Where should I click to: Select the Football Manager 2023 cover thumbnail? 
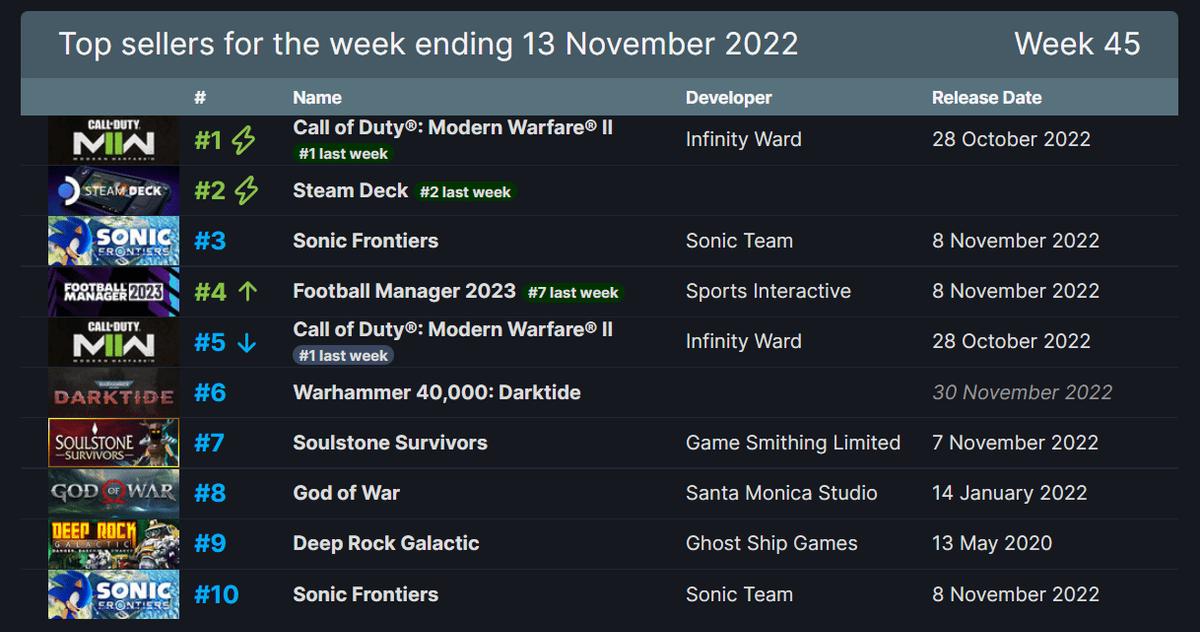click(113, 292)
